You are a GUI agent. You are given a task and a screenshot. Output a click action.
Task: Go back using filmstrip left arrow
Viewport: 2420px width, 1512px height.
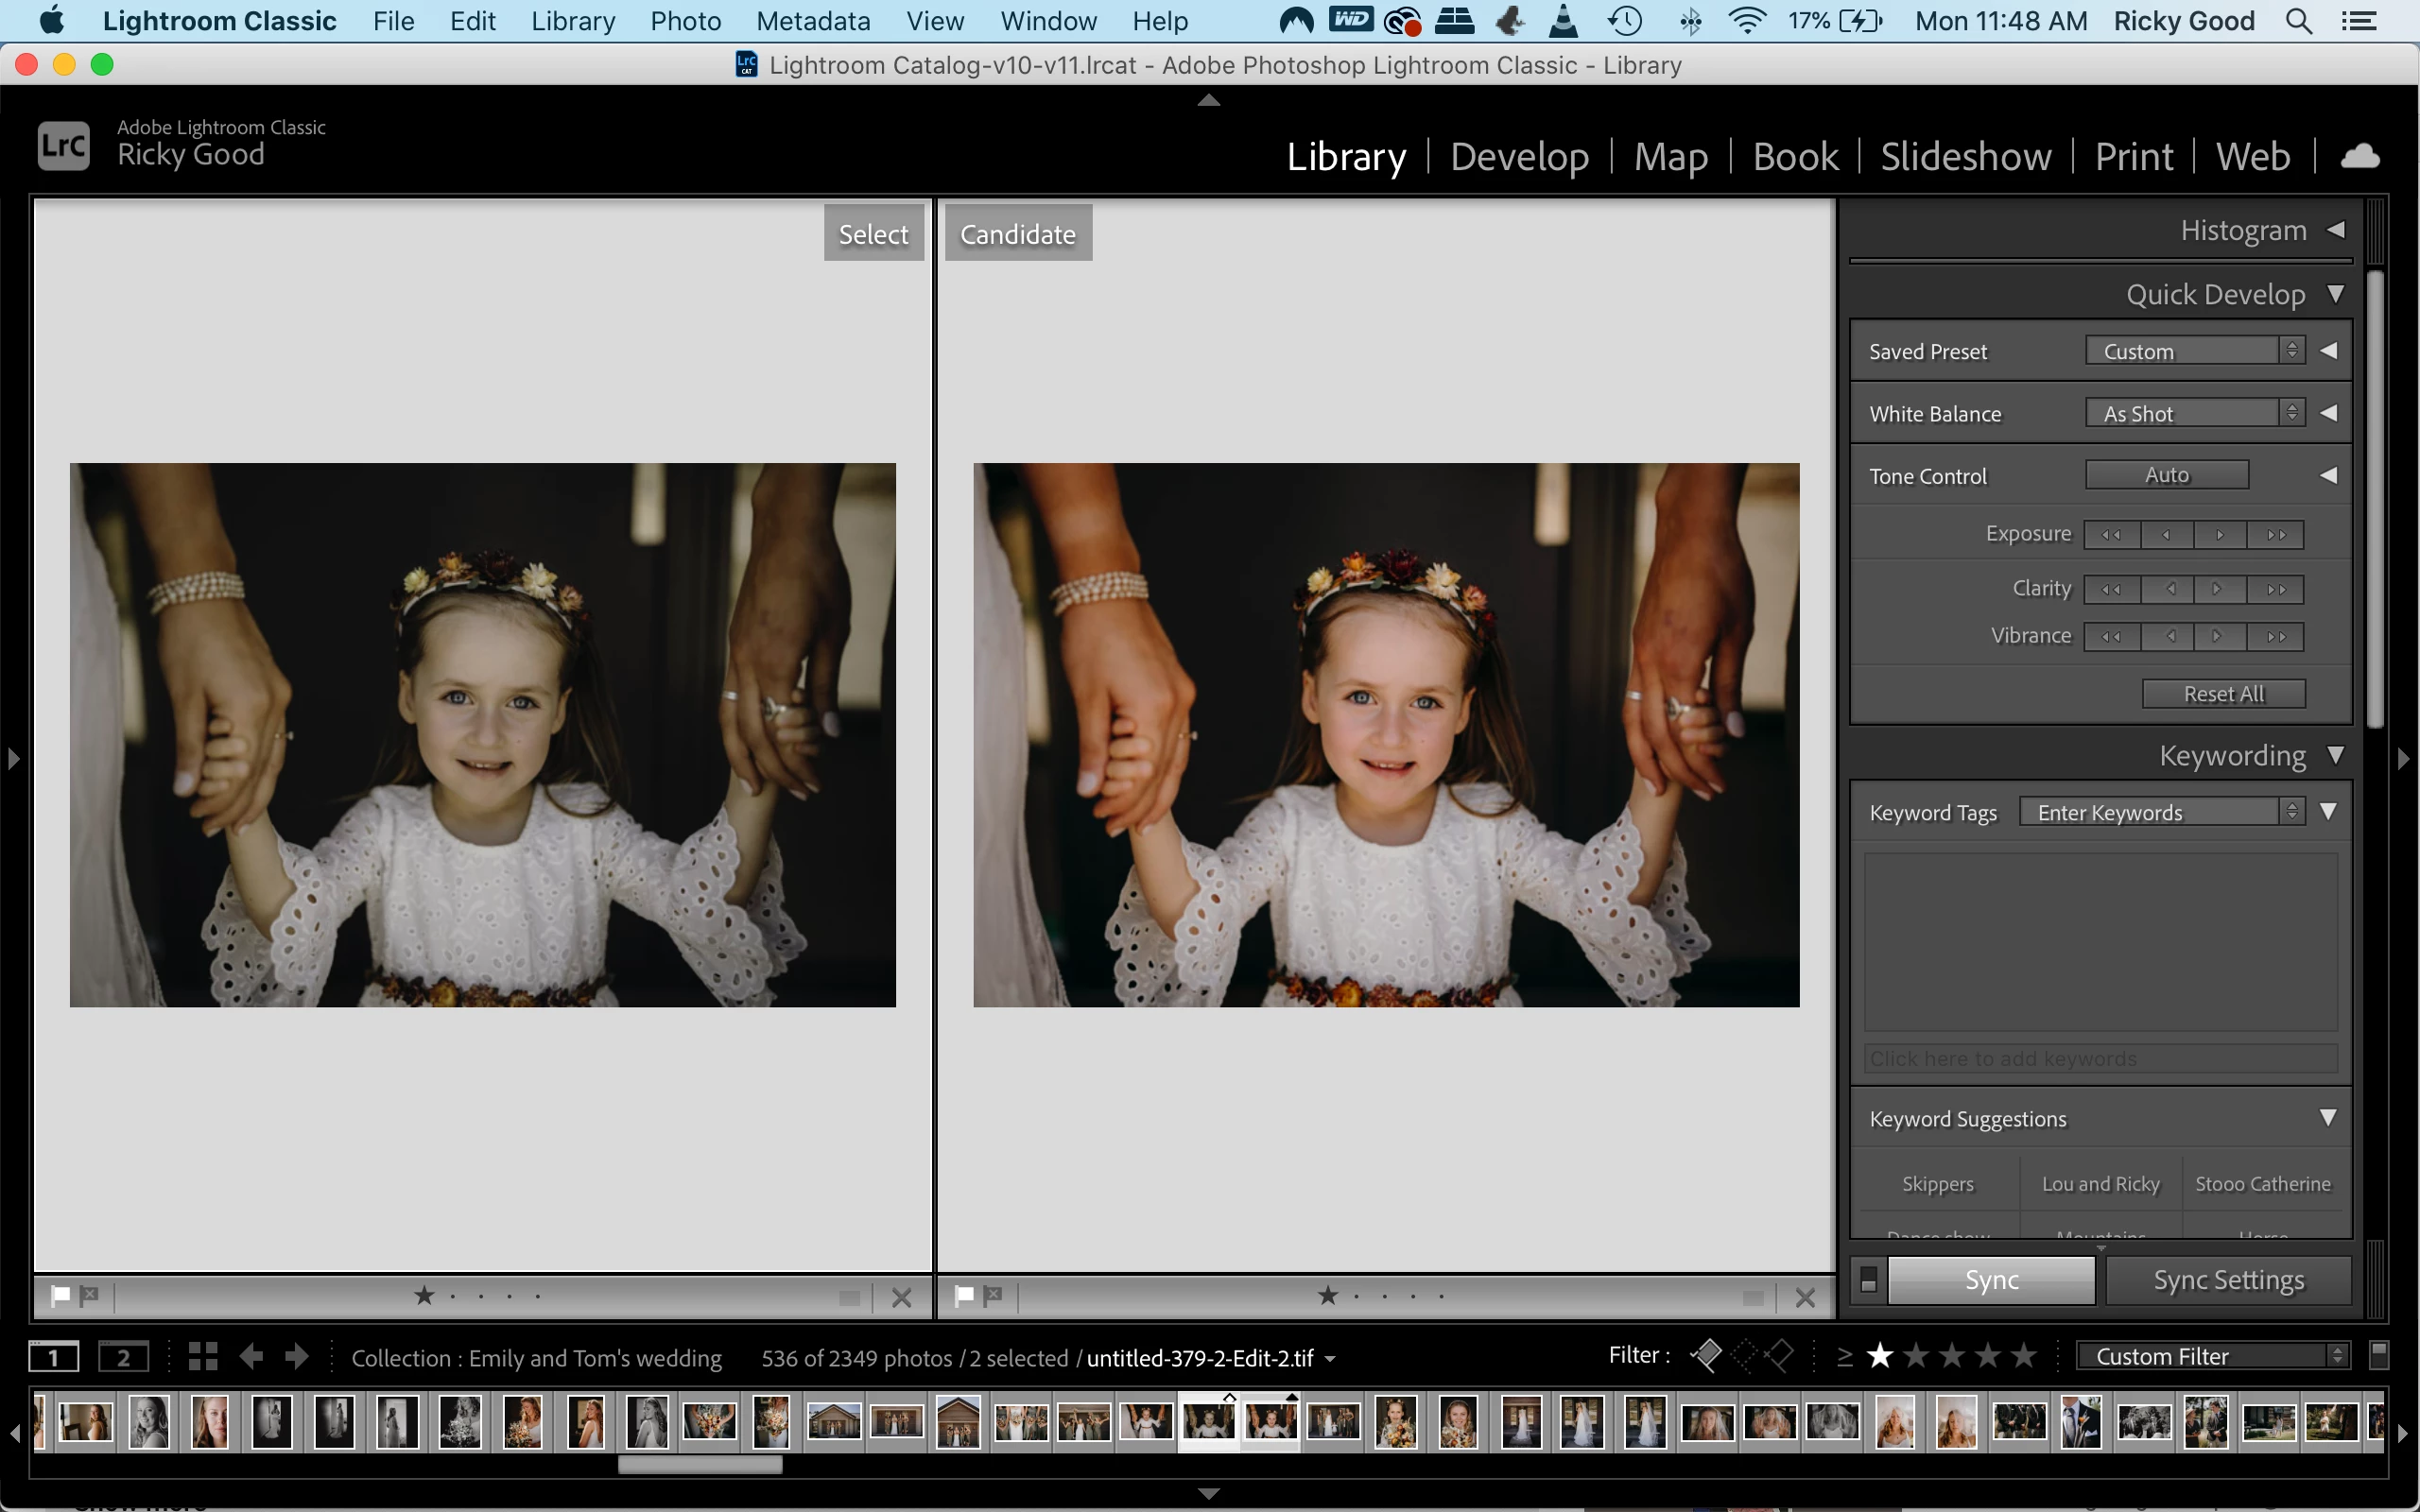coord(252,1357)
